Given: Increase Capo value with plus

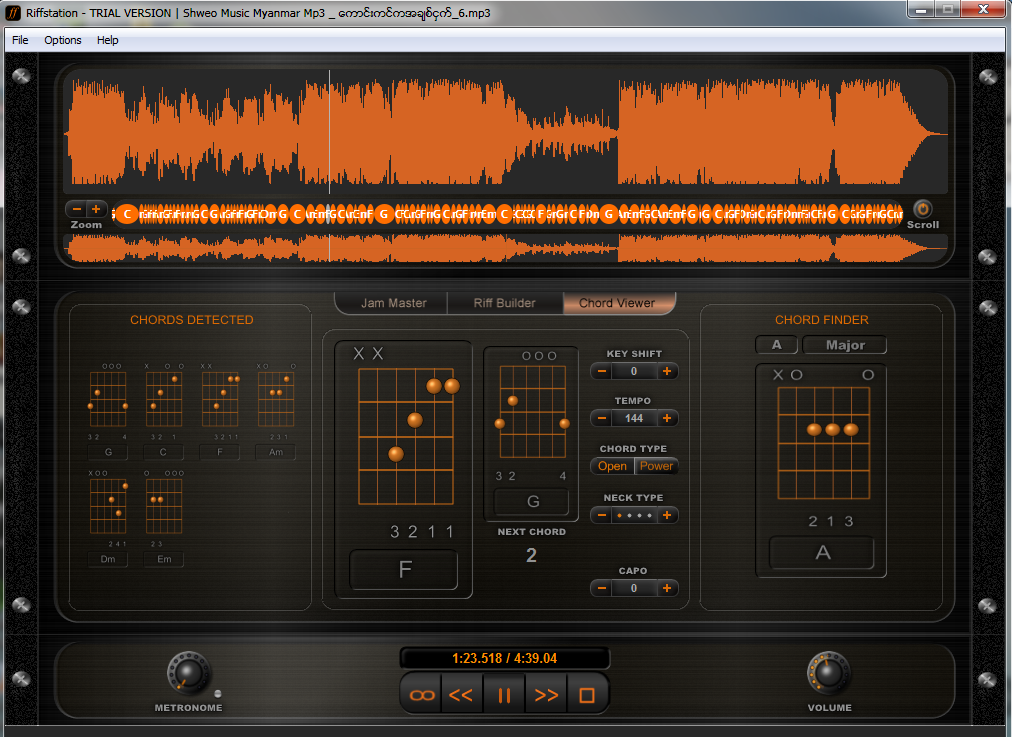Looking at the screenshot, I should [667, 588].
